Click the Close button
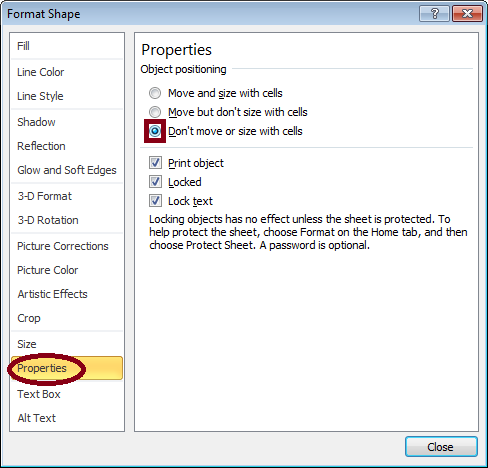This screenshot has width=488, height=468. (x=441, y=447)
